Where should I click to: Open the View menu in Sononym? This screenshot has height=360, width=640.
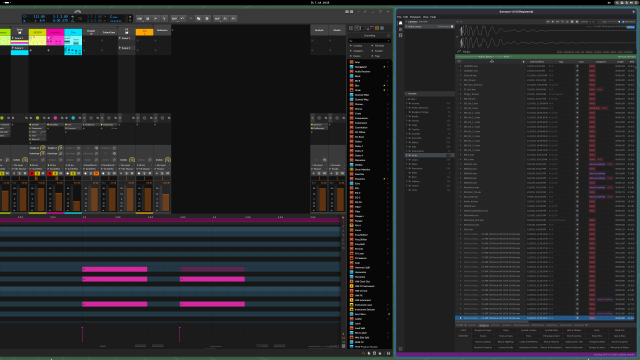pos(426,17)
